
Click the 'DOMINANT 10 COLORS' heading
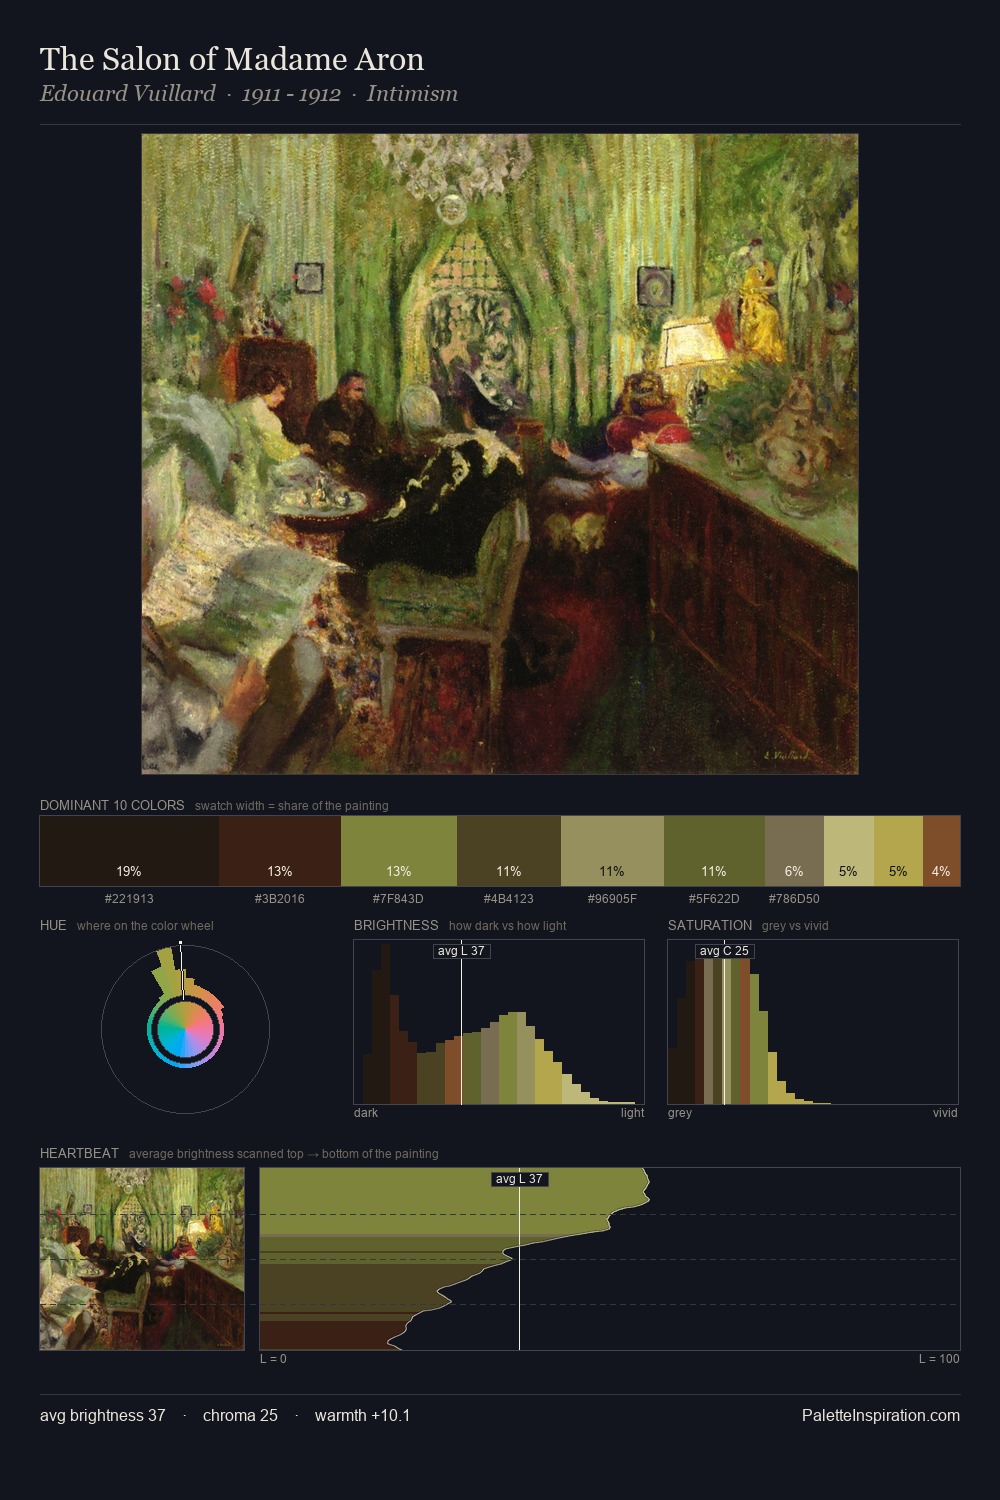coord(112,805)
